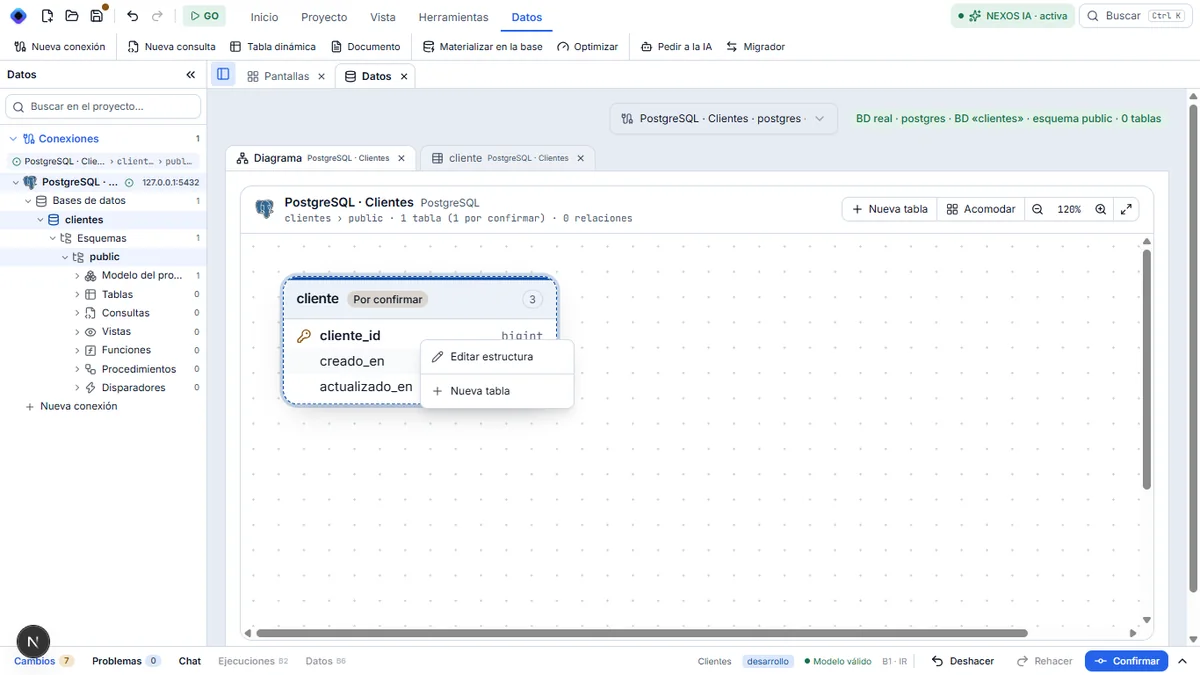Click the Confirmar button

[1127, 661]
